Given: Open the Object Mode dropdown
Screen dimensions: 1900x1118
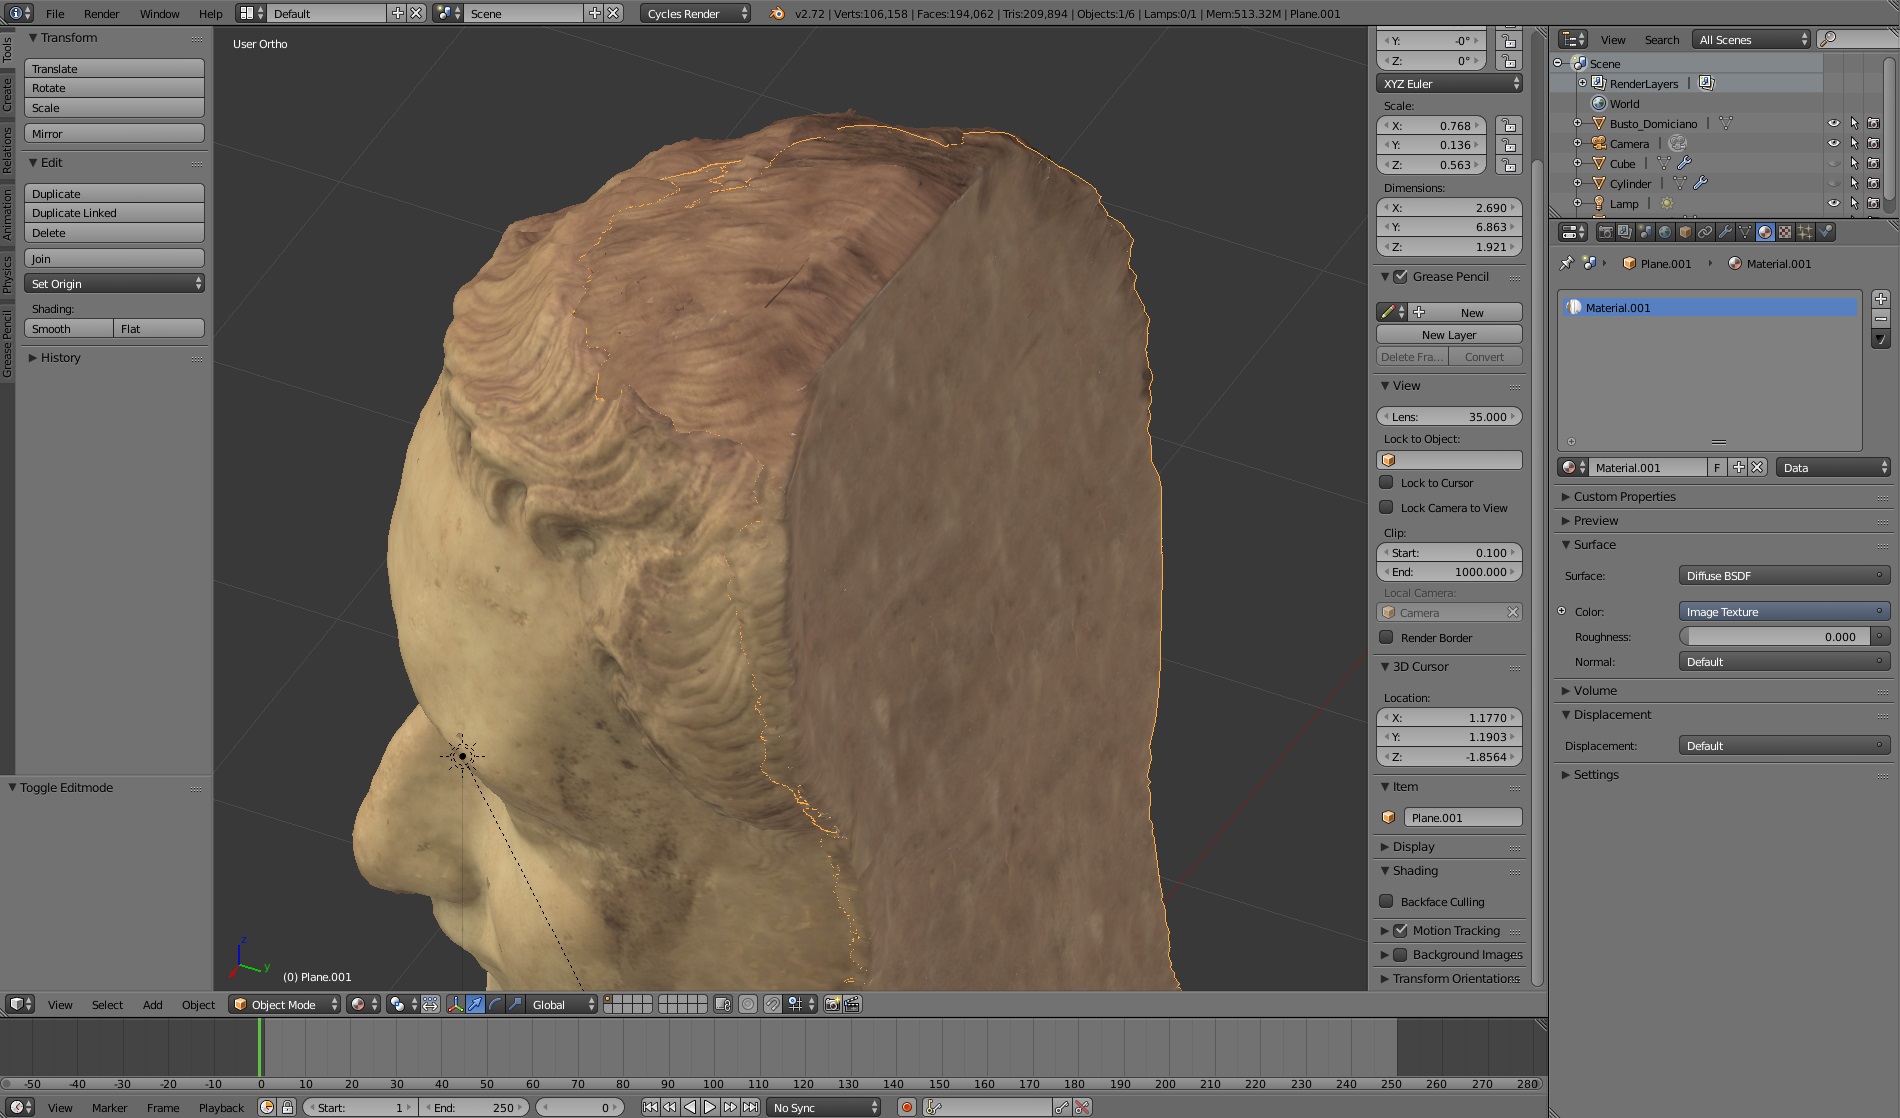Looking at the screenshot, I should click(x=285, y=1004).
